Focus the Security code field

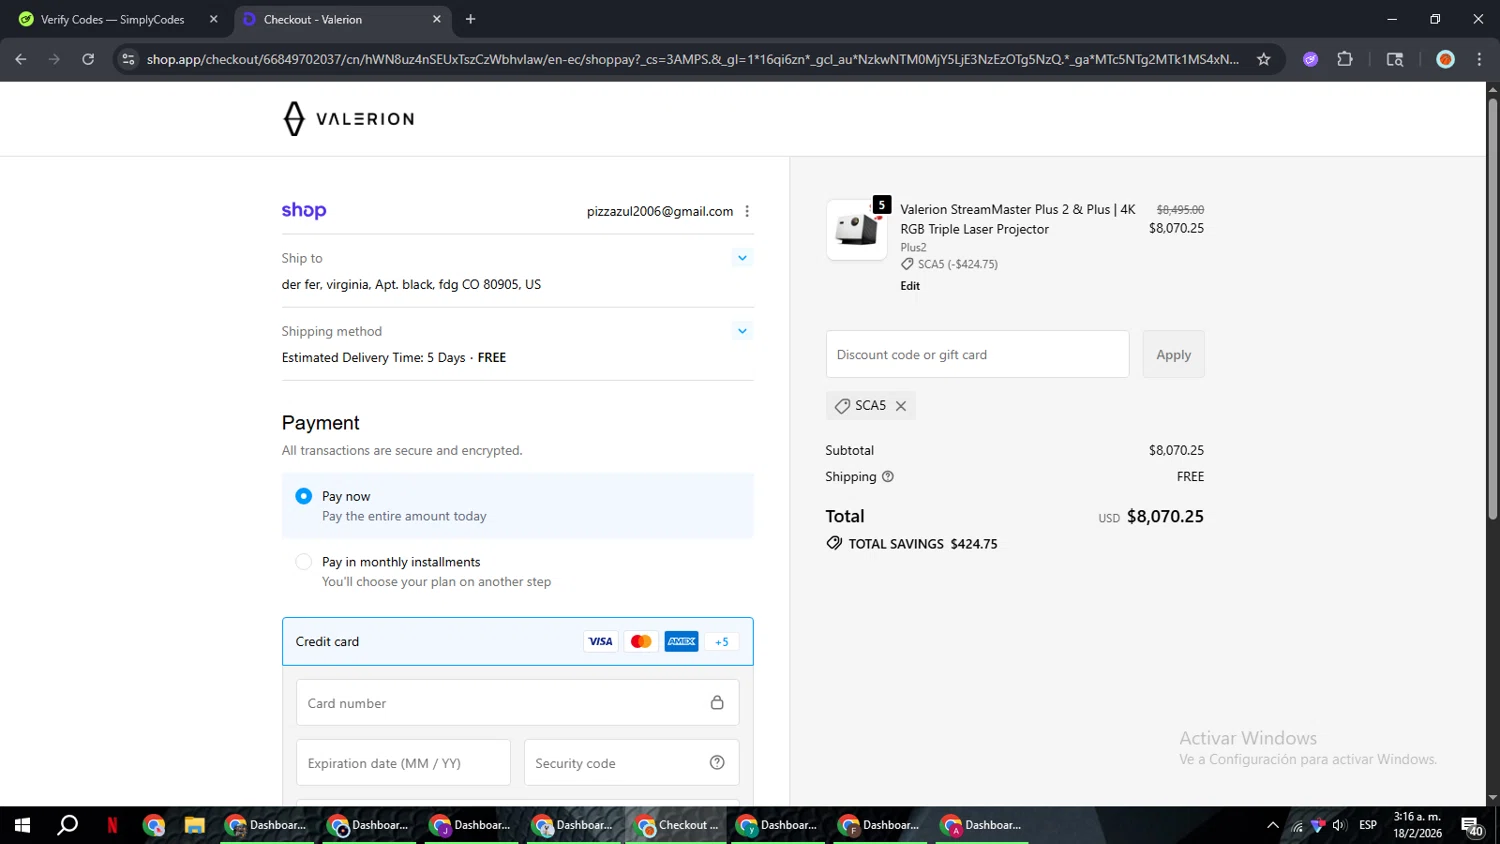click(631, 763)
